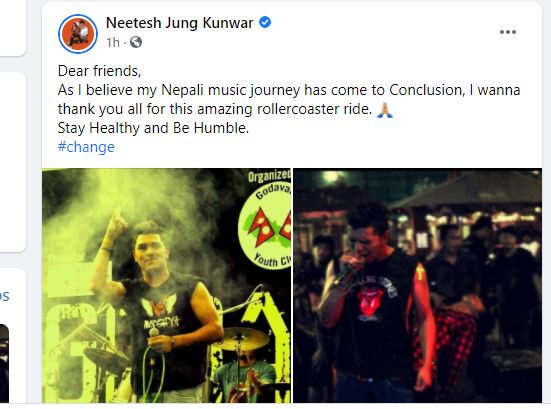Click the globe public-audience icon
This screenshot has height=409, width=551.
point(136,42)
